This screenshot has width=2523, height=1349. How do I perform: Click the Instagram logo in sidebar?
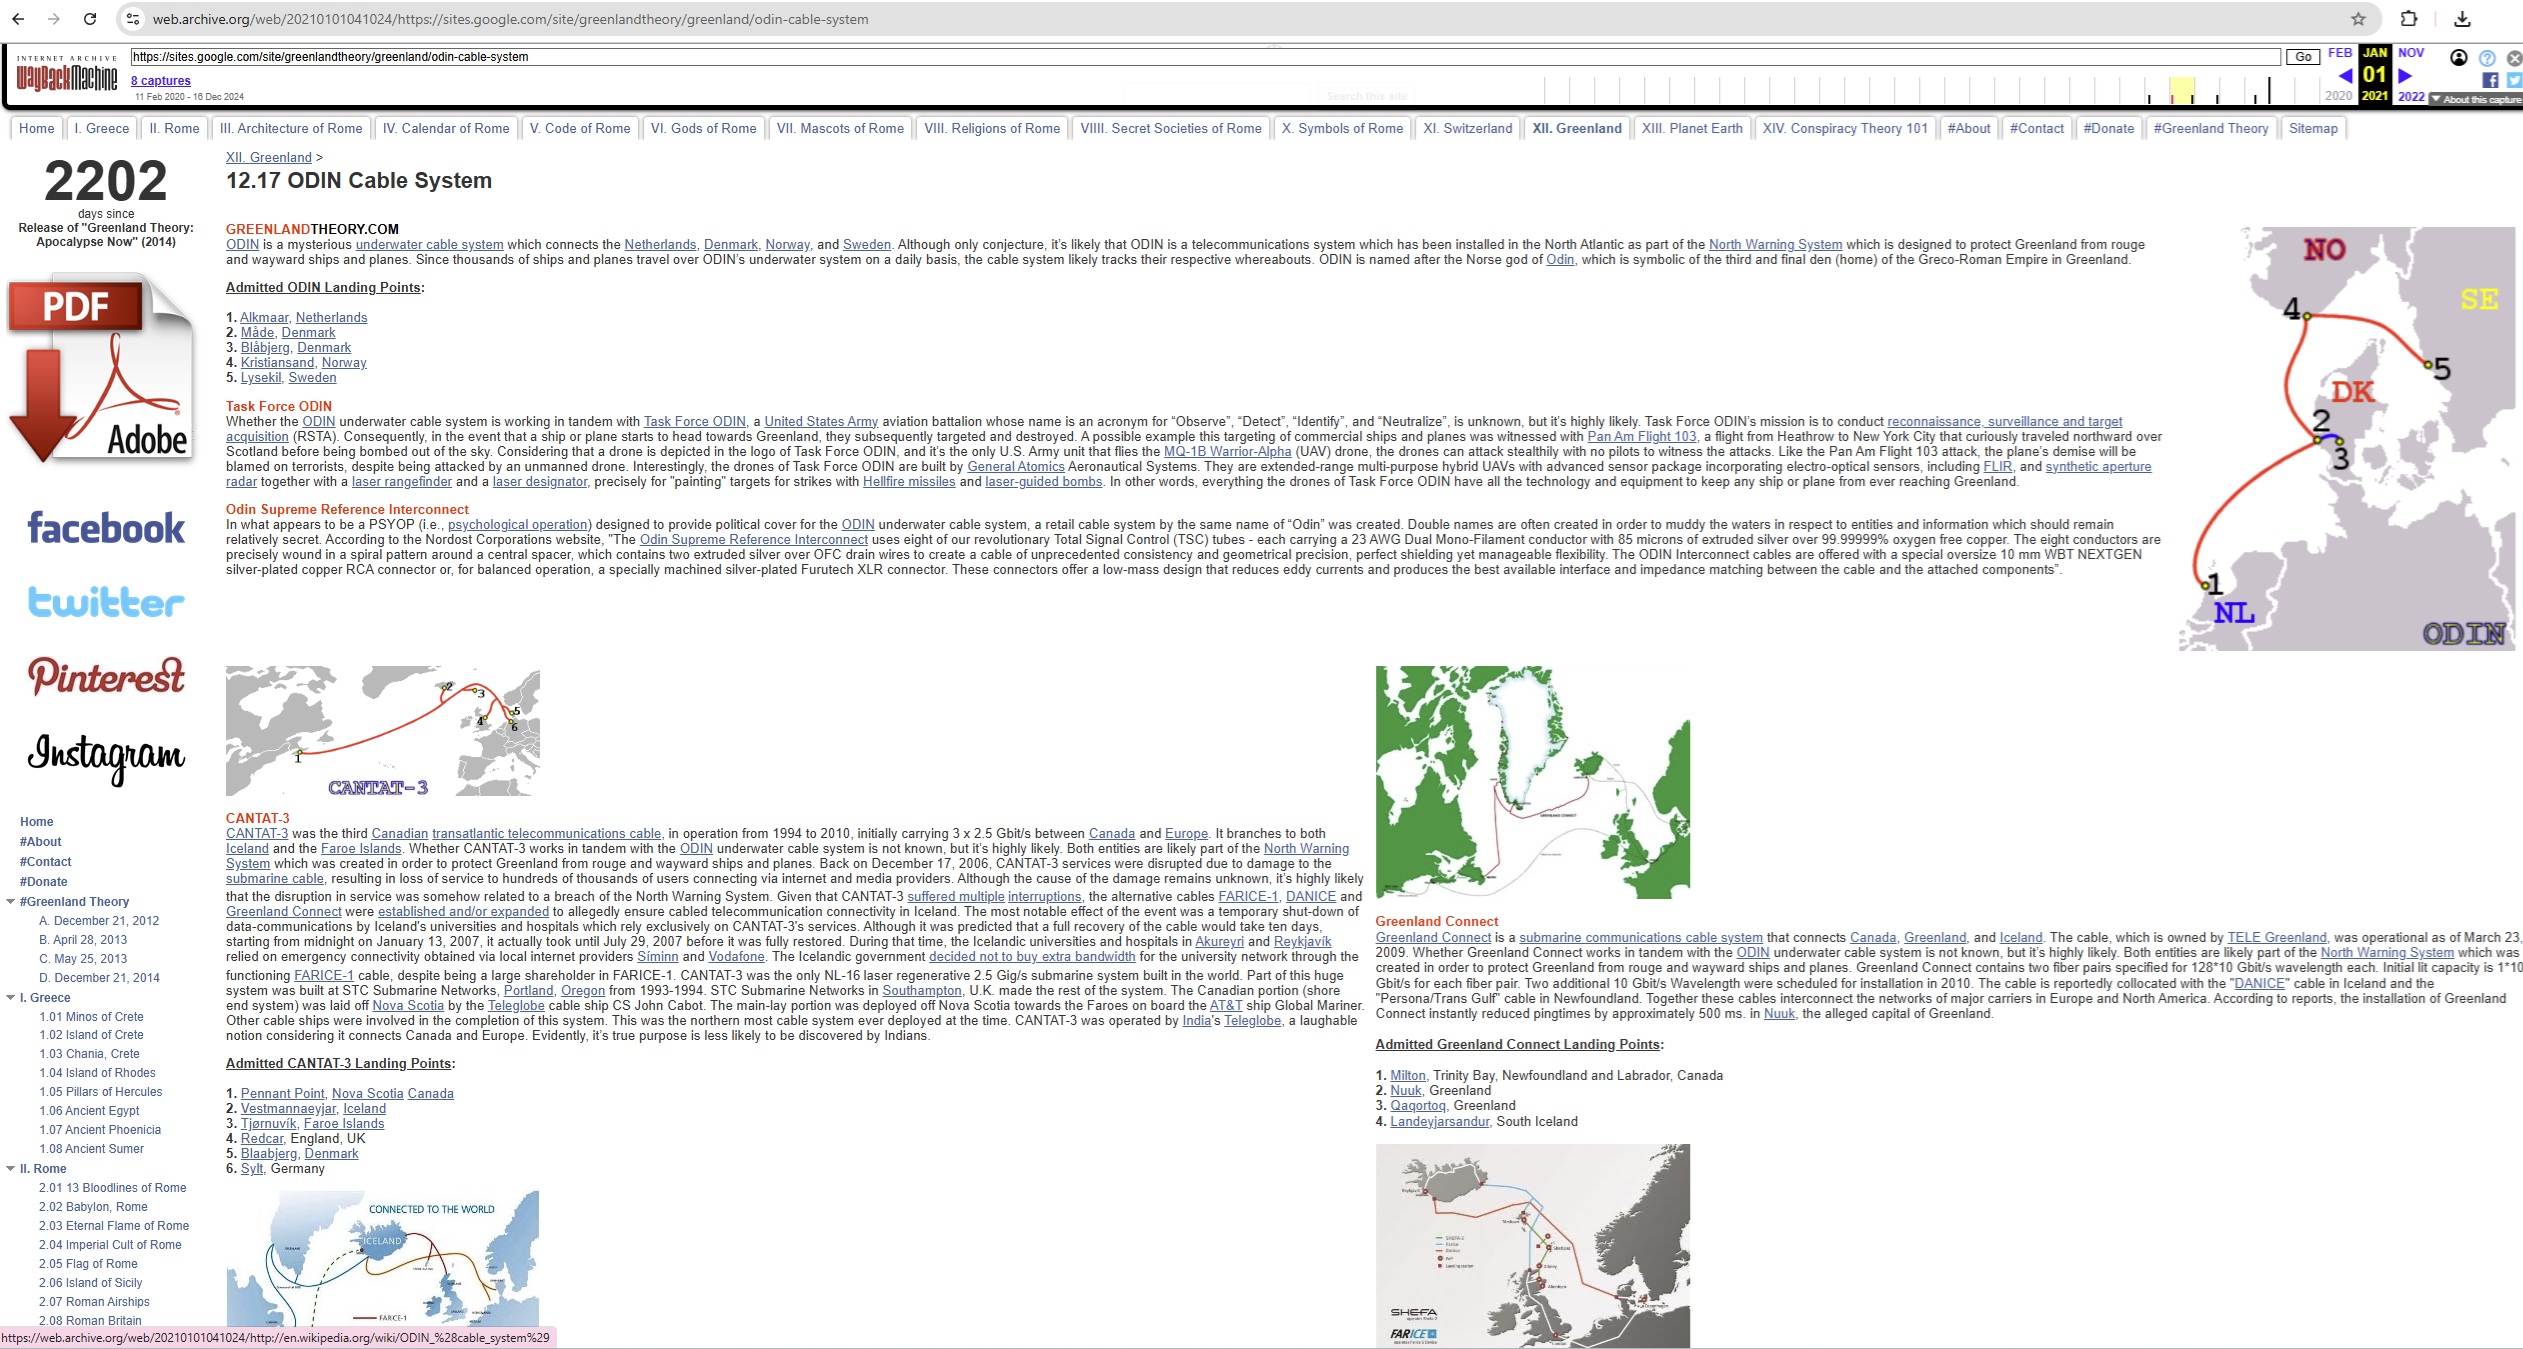[106, 755]
